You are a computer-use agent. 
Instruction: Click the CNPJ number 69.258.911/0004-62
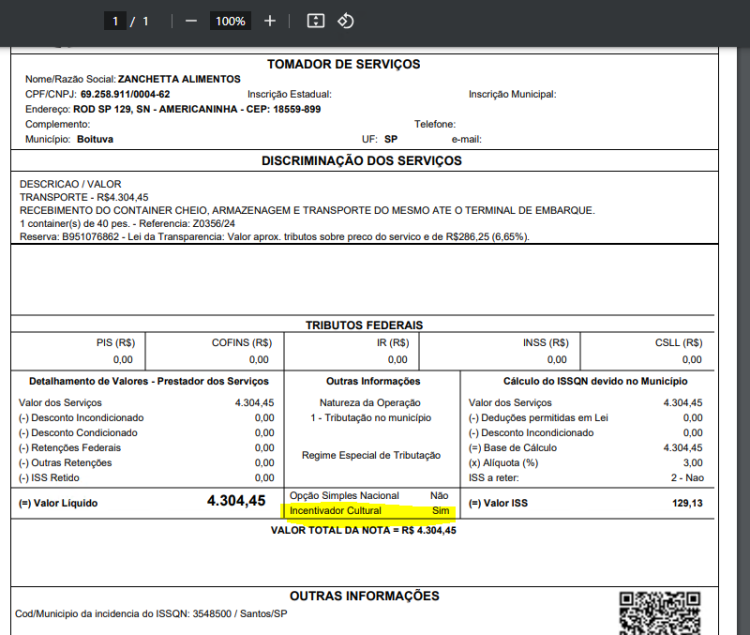[x=125, y=94]
